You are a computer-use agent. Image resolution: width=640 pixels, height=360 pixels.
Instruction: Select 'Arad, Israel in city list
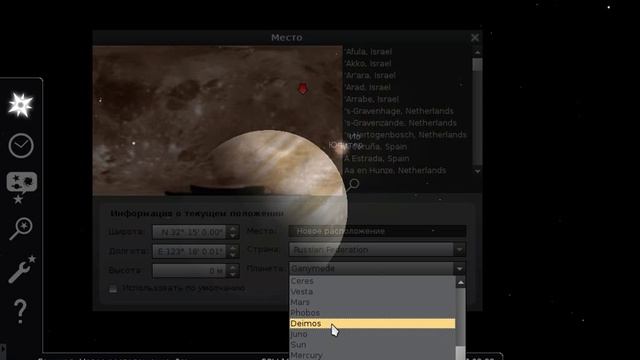(367, 87)
